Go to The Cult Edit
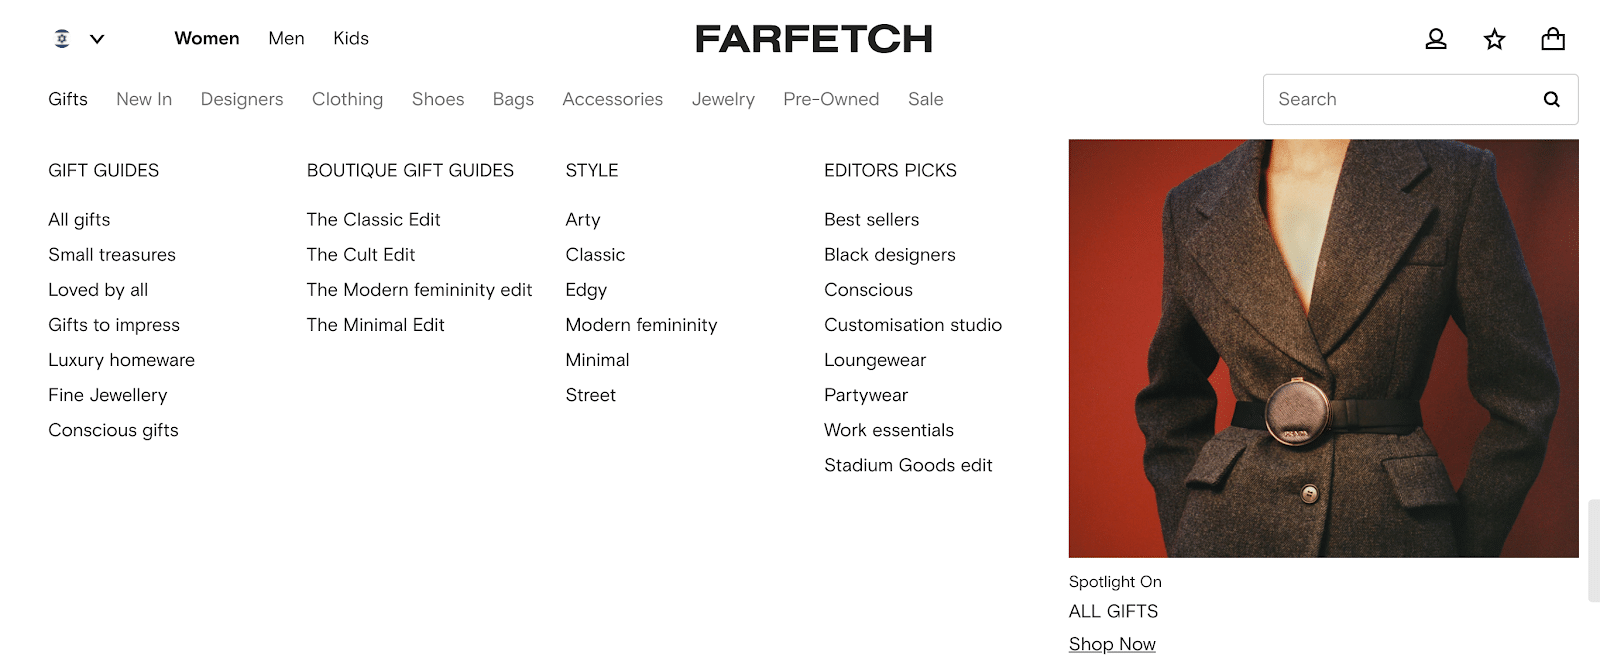1600x669 pixels. pyautogui.click(x=361, y=255)
